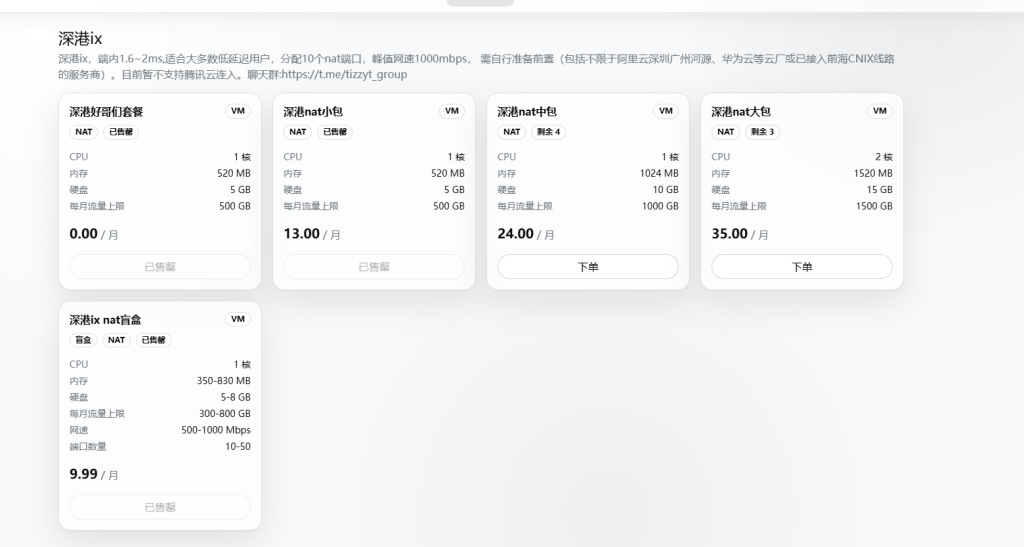Image resolution: width=1024 pixels, height=547 pixels.
Task: Select the 剩余 4 tag on 深港nat中包
Action: [549, 132]
